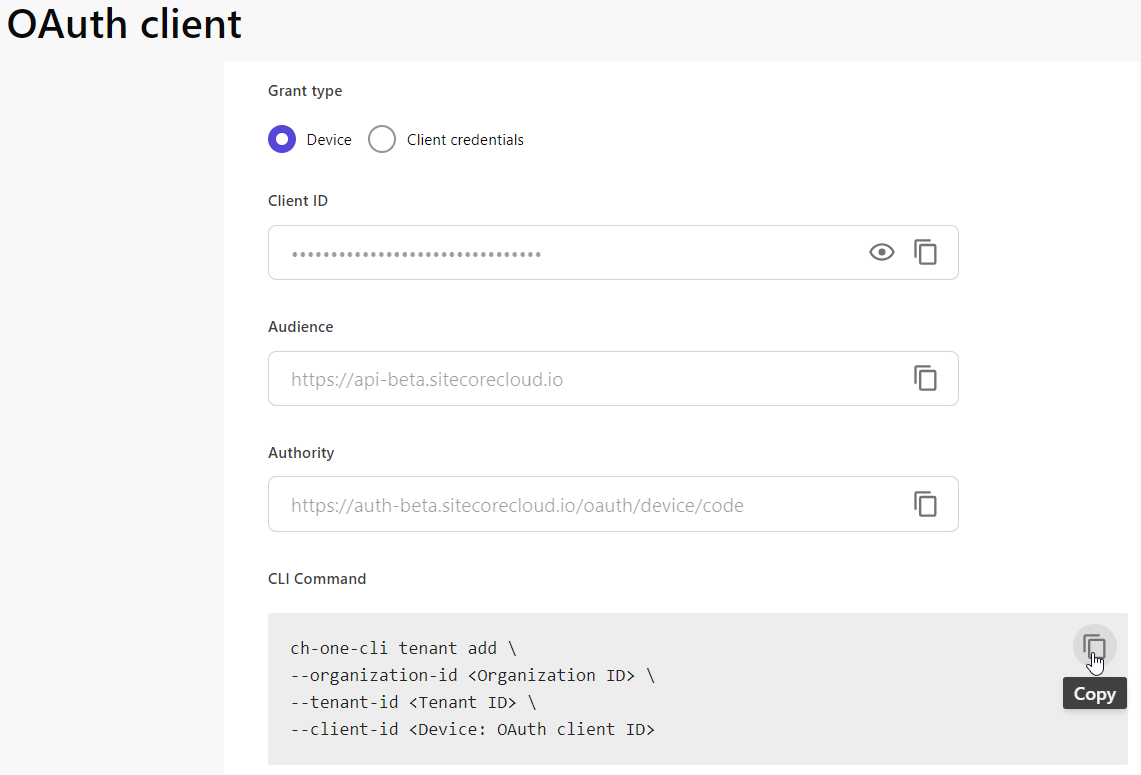Copy the Audience URL
Viewport: 1141px width, 775px height.
point(926,378)
